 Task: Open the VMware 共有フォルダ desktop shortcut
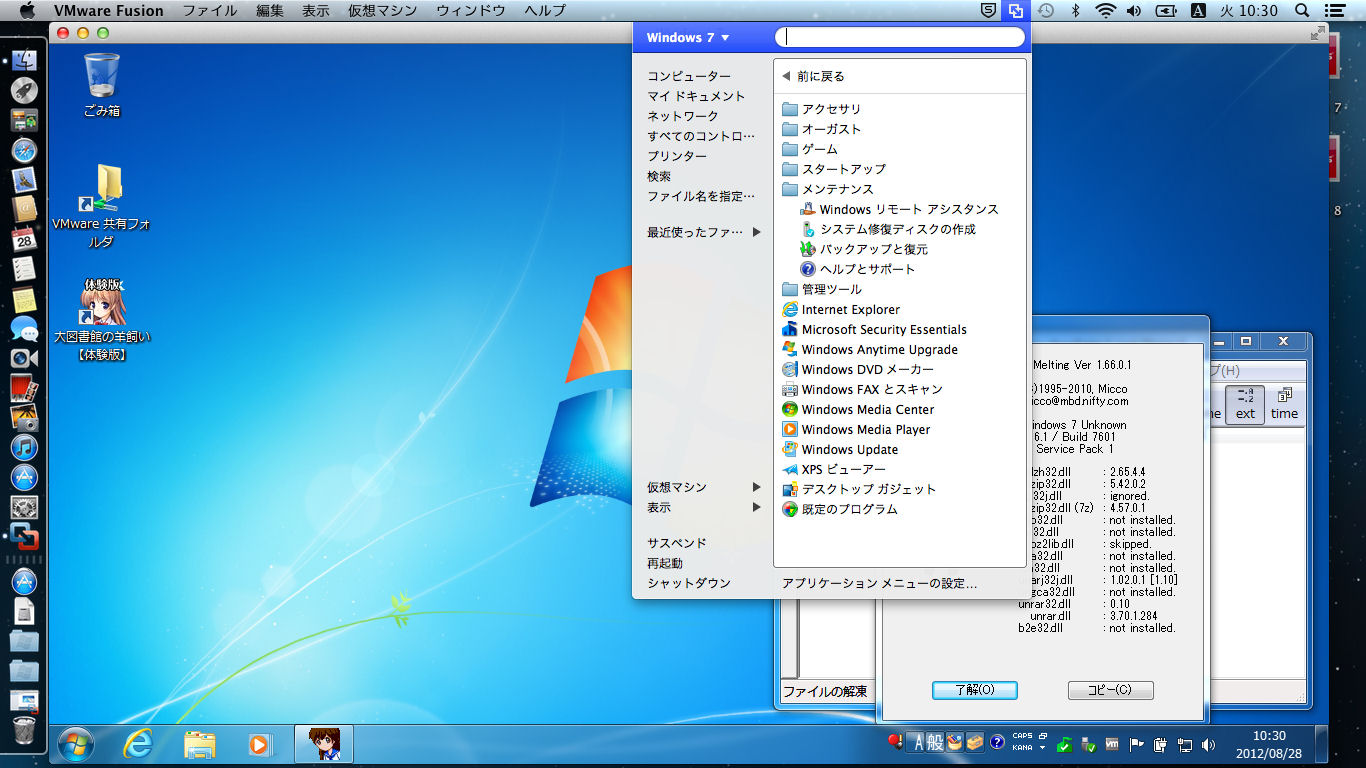[x=102, y=205]
